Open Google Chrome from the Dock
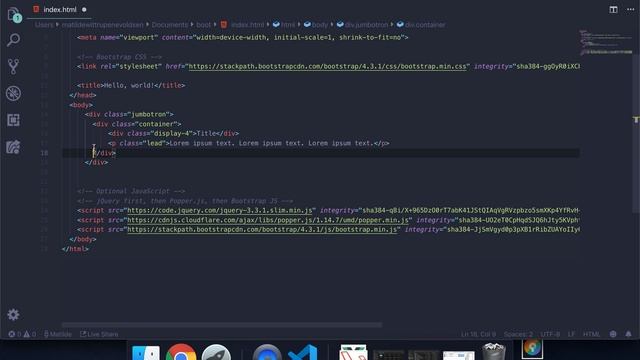The image size is (640, 360). click(x=181, y=352)
